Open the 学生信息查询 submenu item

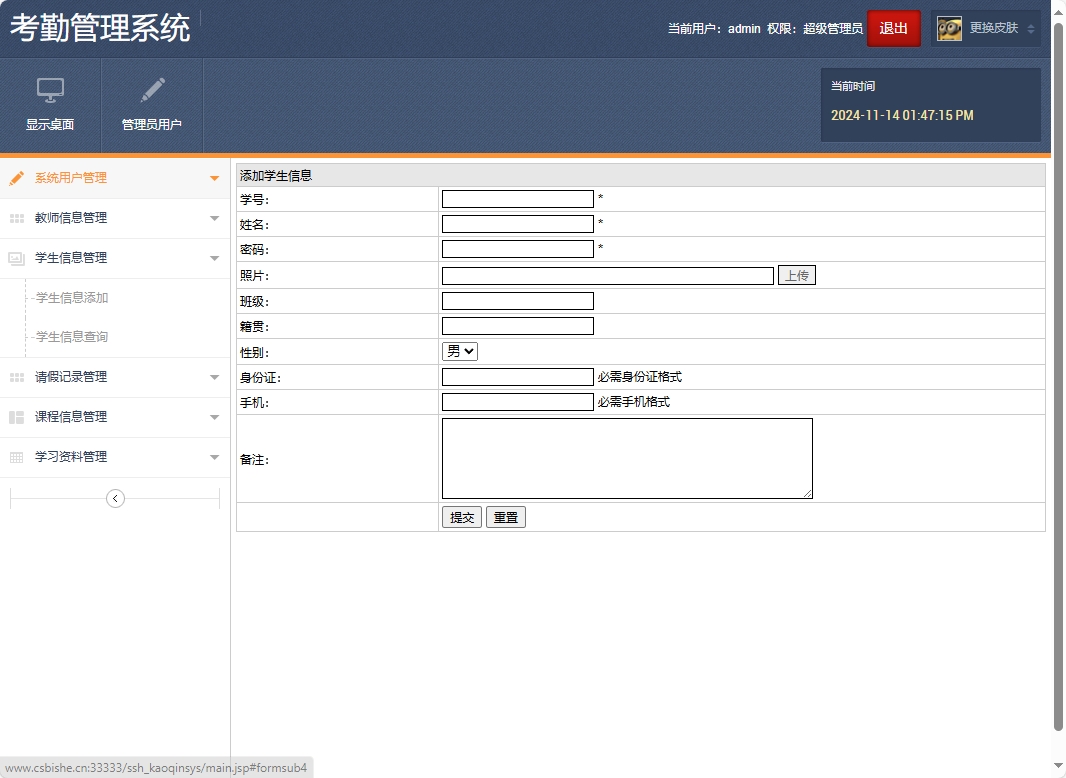tap(72, 337)
